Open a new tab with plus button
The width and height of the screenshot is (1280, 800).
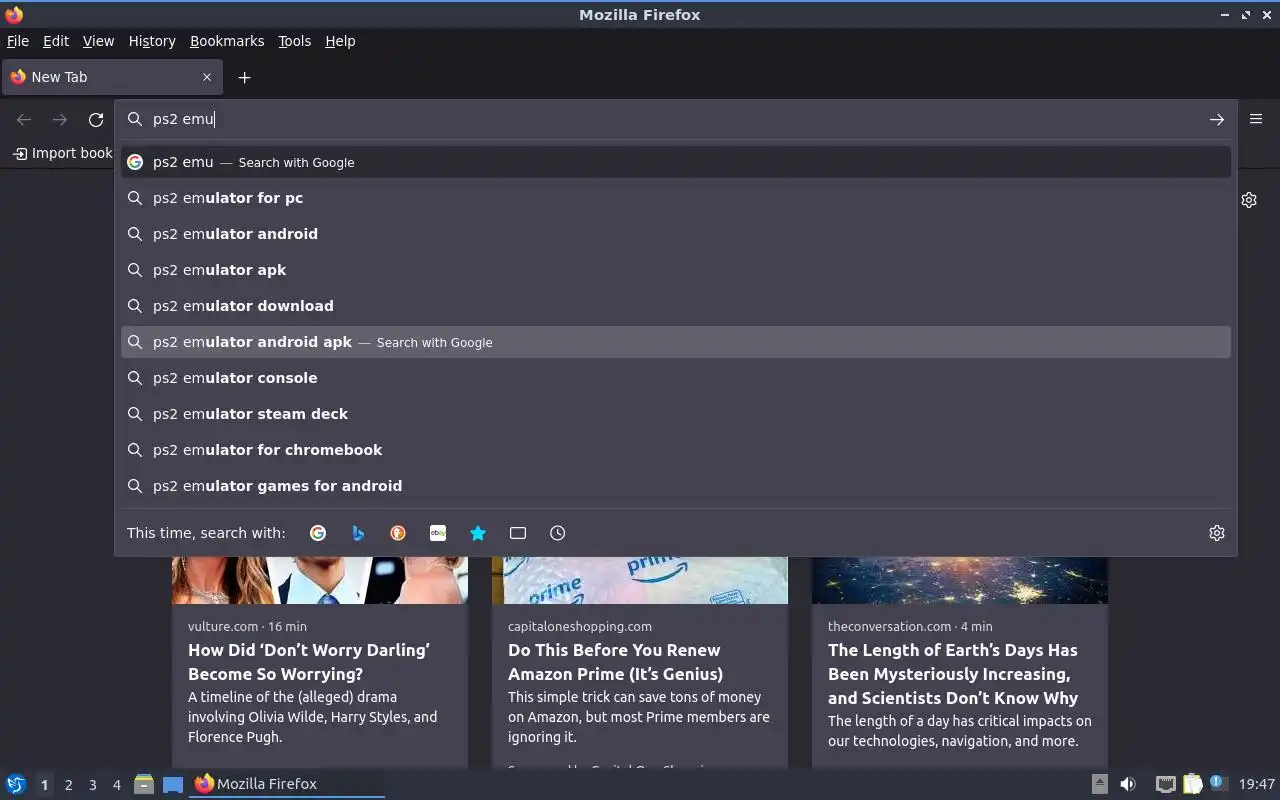[x=244, y=77]
